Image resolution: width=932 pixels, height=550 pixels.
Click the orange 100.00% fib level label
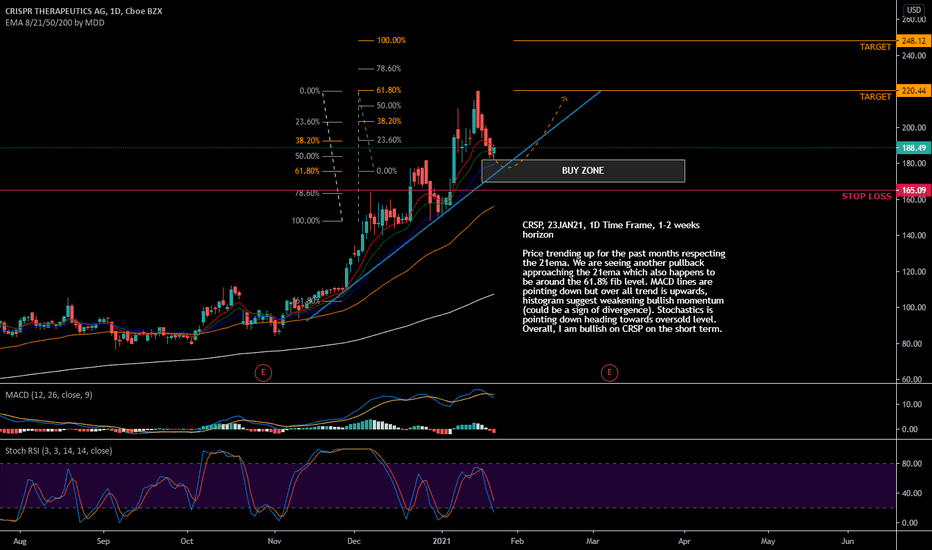(x=391, y=40)
